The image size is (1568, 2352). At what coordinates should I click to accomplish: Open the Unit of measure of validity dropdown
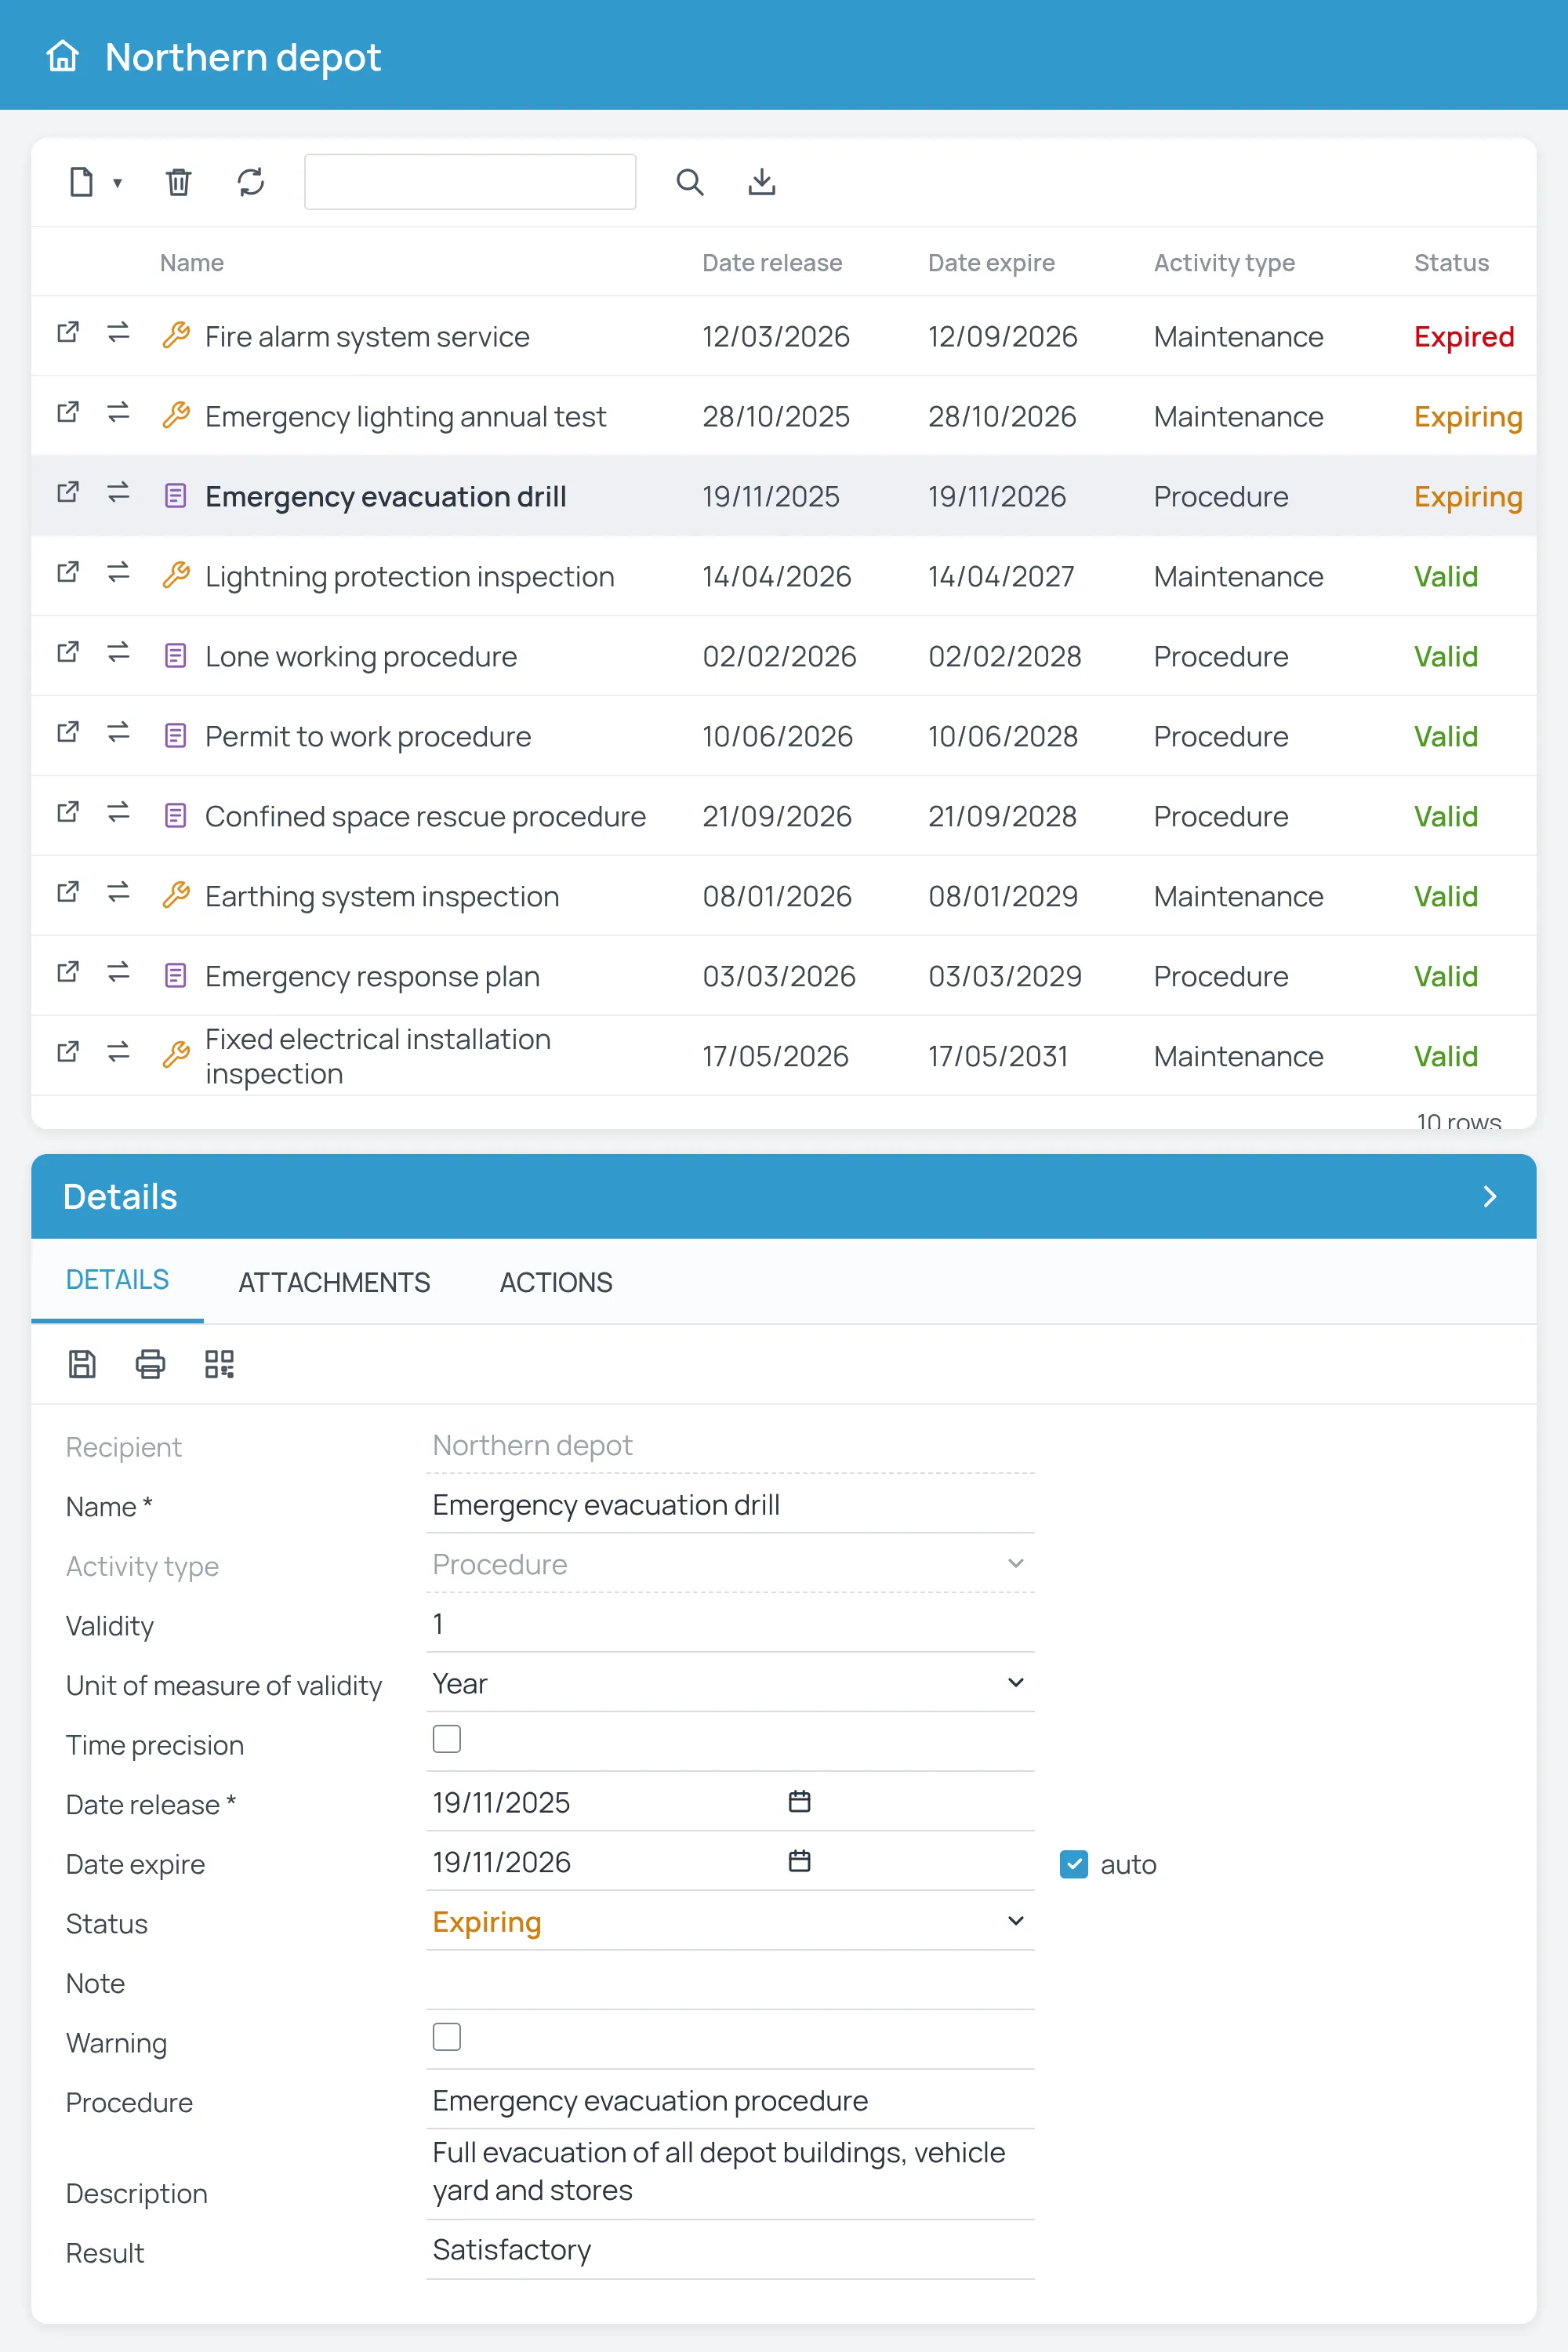730,1683
